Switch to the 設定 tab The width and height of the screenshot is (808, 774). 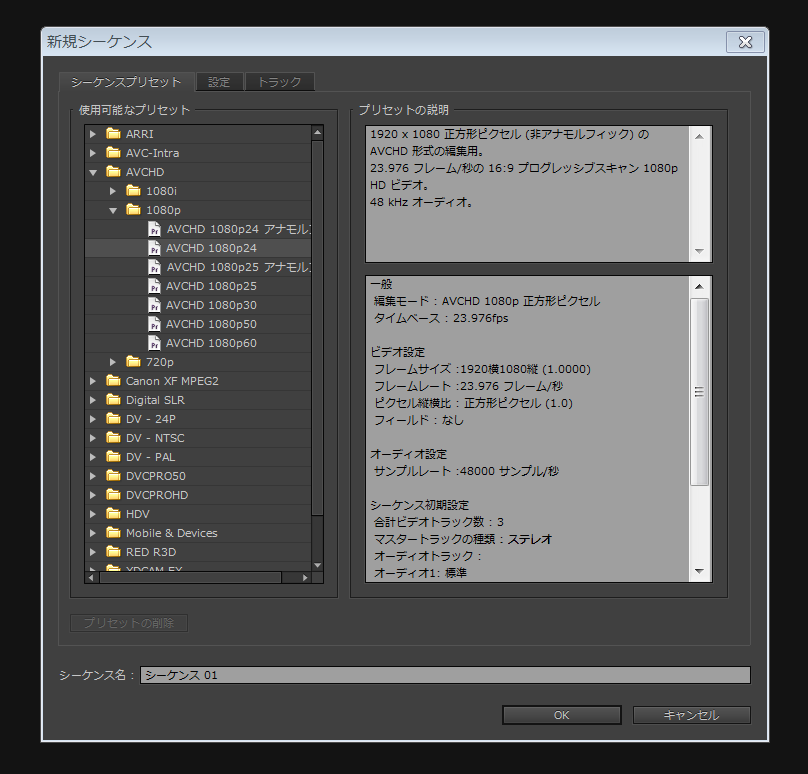click(x=218, y=82)
